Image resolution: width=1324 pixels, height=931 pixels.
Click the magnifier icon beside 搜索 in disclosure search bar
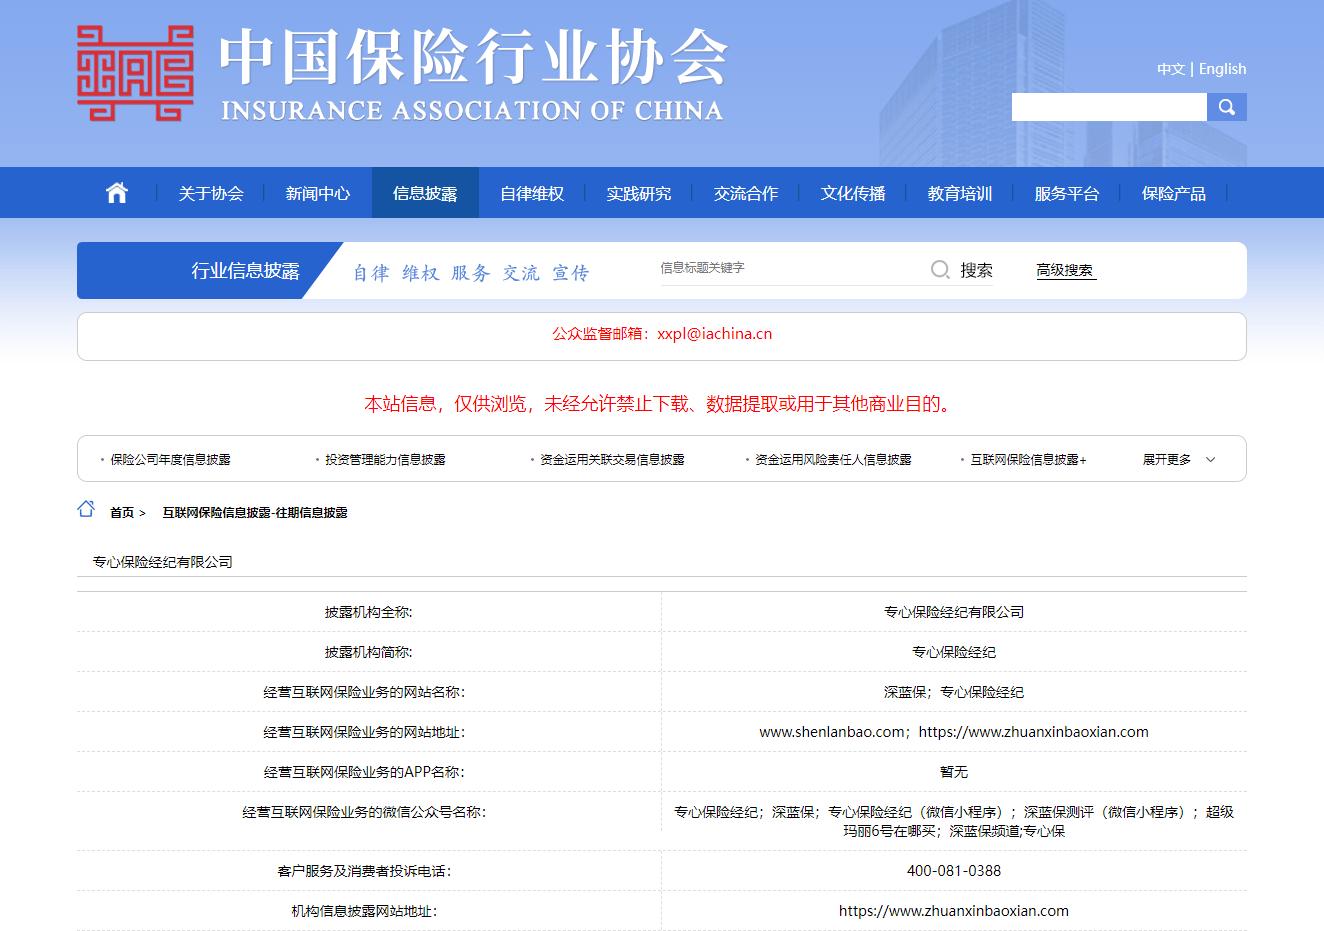[x=940, y=269]
